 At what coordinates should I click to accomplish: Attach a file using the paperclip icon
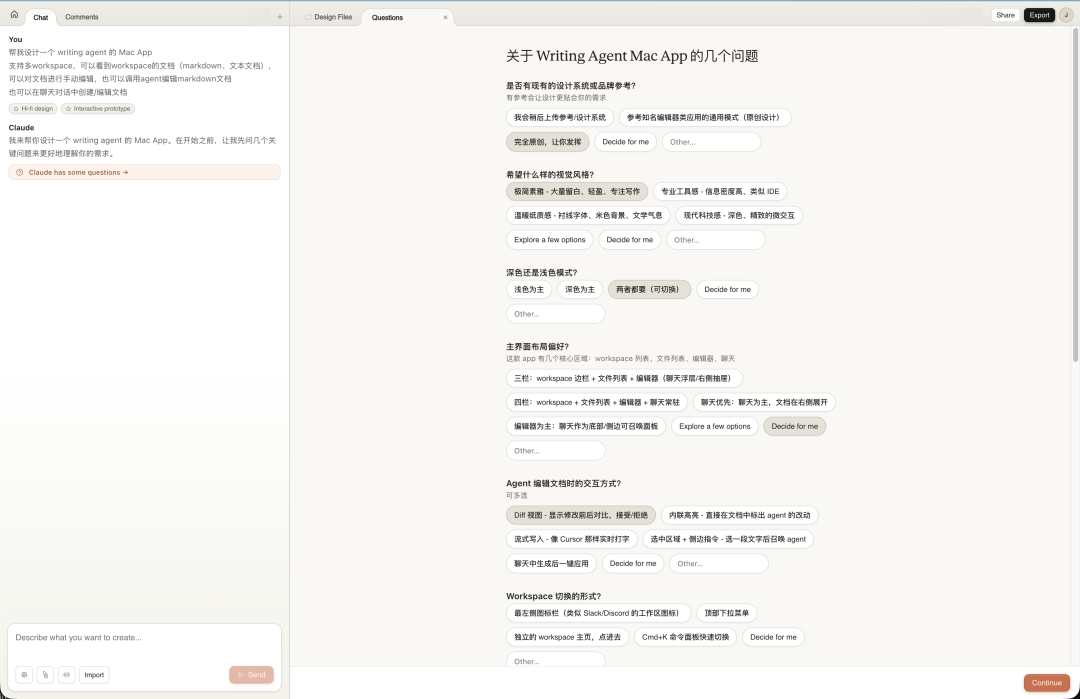point(45,675)
